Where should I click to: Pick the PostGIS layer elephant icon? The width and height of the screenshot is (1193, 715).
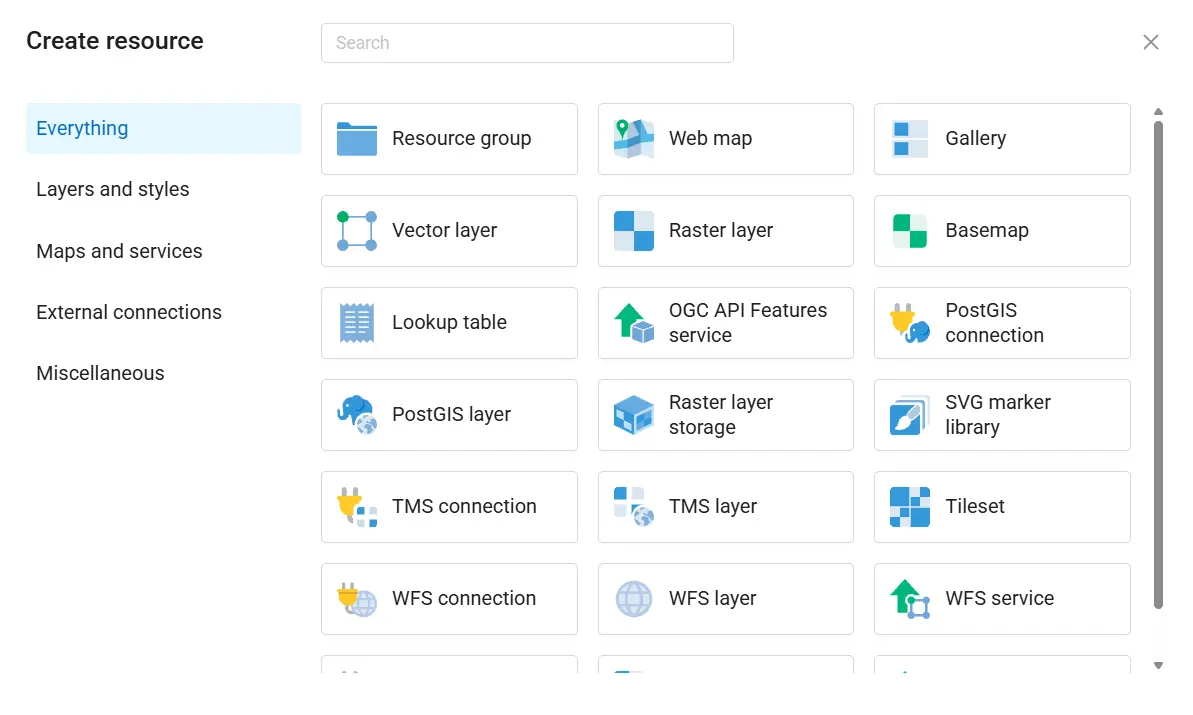pyautogui.click(x=357, y=415)
